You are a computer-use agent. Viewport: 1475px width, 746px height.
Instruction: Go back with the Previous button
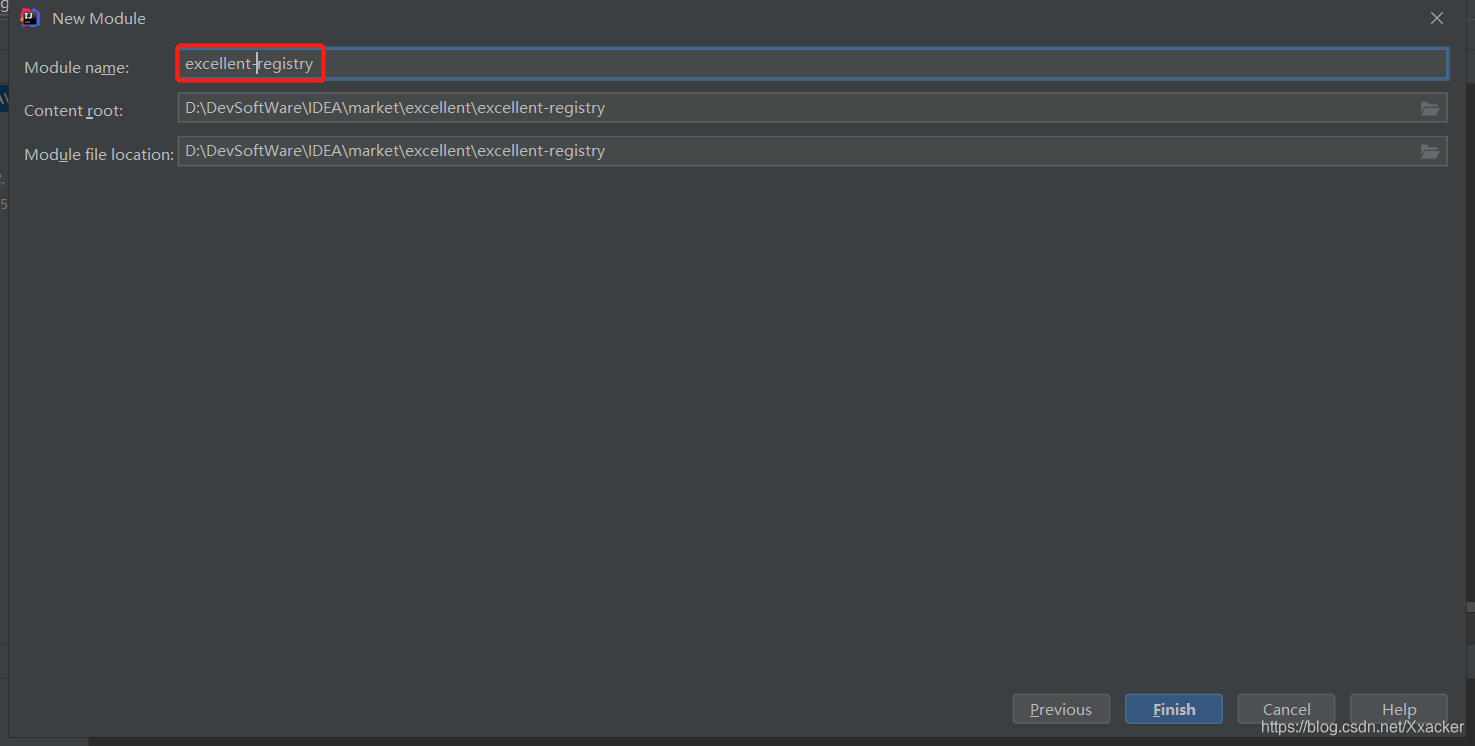(x=1061, y=709)
